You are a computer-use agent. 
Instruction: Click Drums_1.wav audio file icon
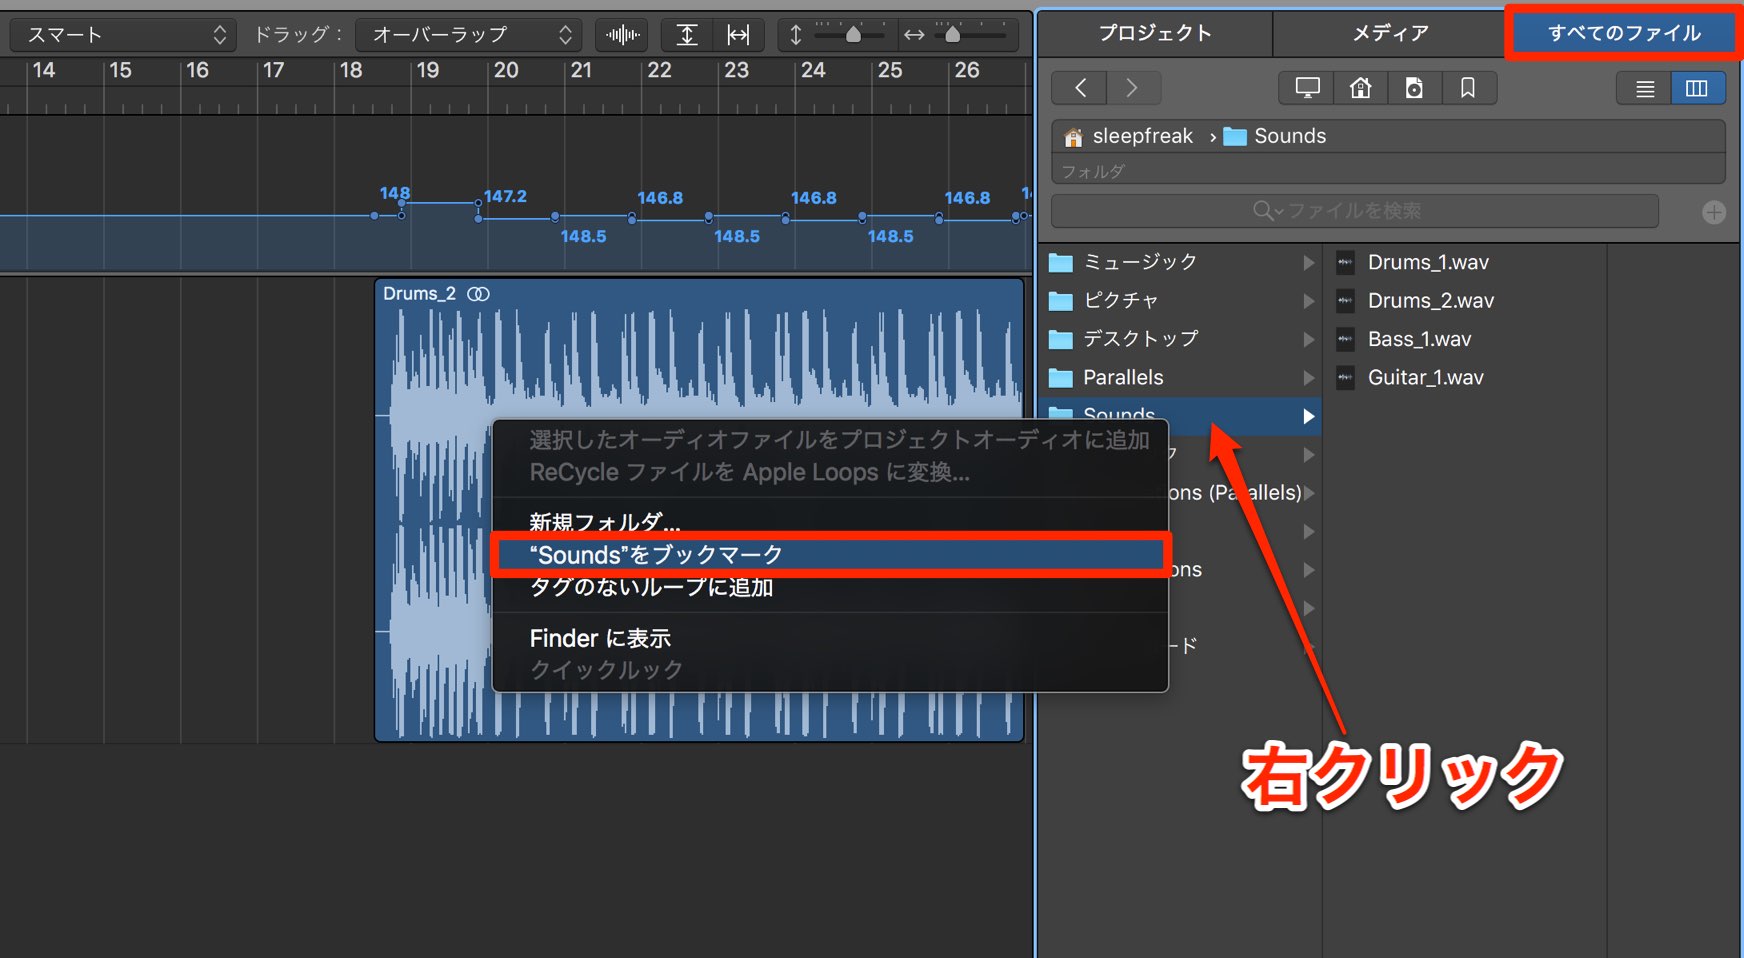pyautogui.click(x=1346, y=263)
